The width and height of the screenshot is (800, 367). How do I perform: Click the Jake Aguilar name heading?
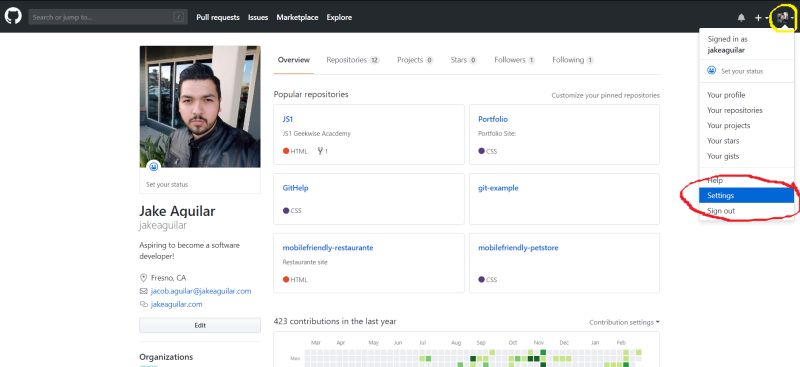click(177, 211)
